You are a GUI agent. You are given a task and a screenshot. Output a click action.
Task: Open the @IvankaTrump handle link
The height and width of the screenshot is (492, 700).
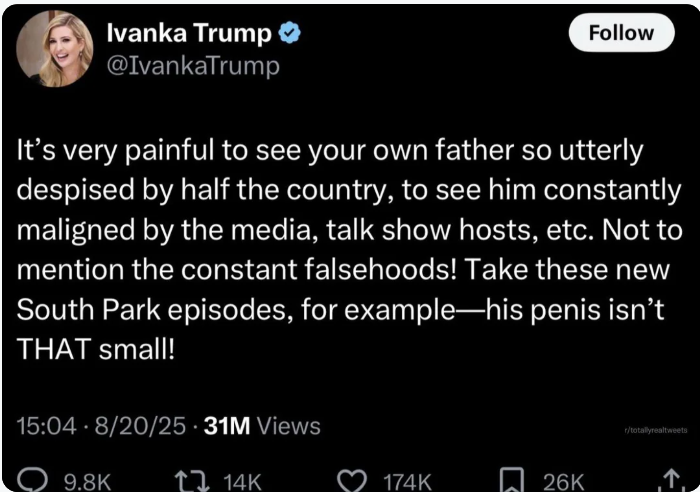click(x=193, y=66)
